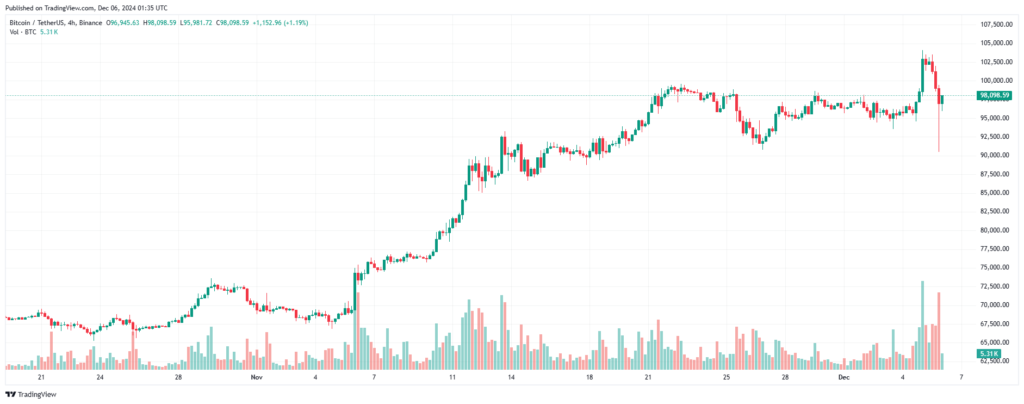Click the 25 date label on the time axis
Viewport: 1024px width, 404px height.
coord(726,378)
